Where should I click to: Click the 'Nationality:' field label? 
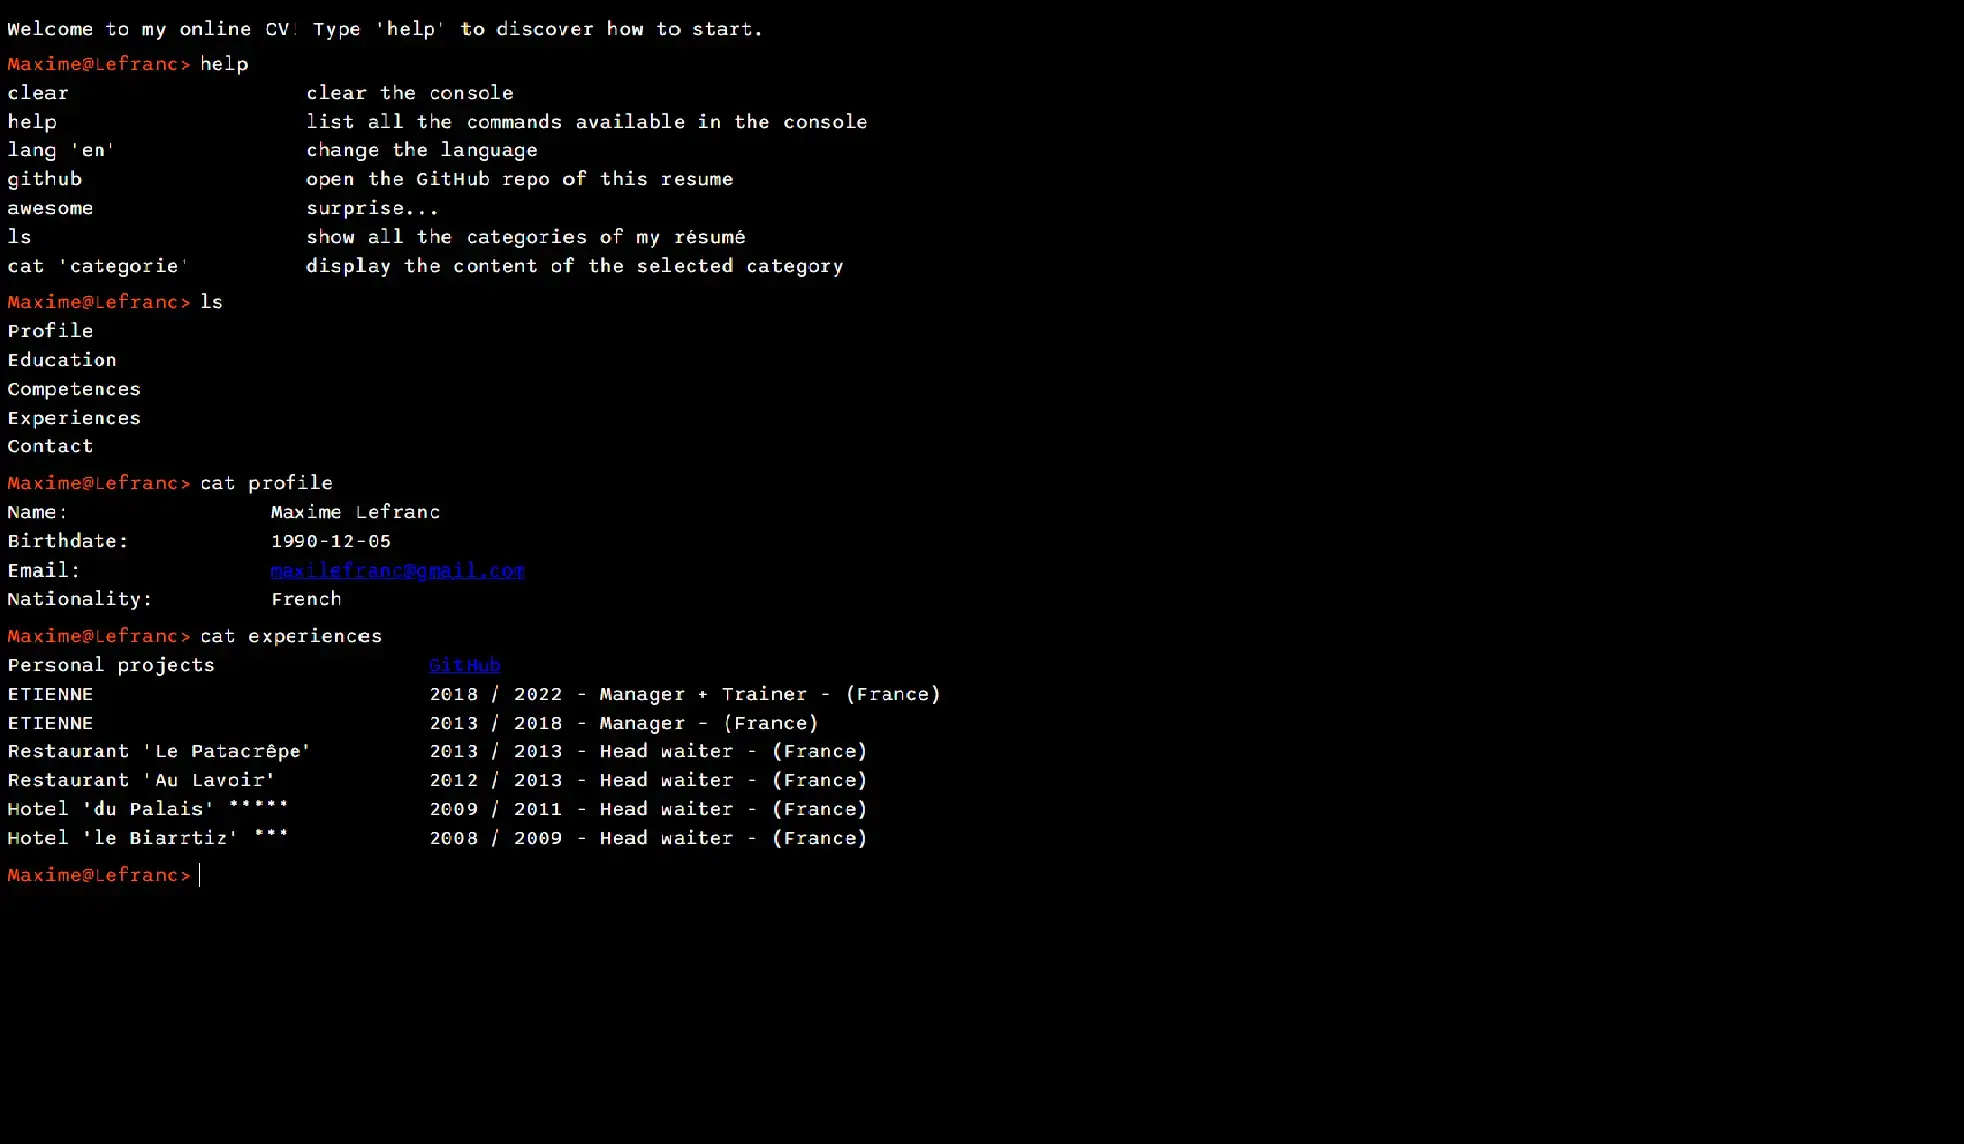80,599
